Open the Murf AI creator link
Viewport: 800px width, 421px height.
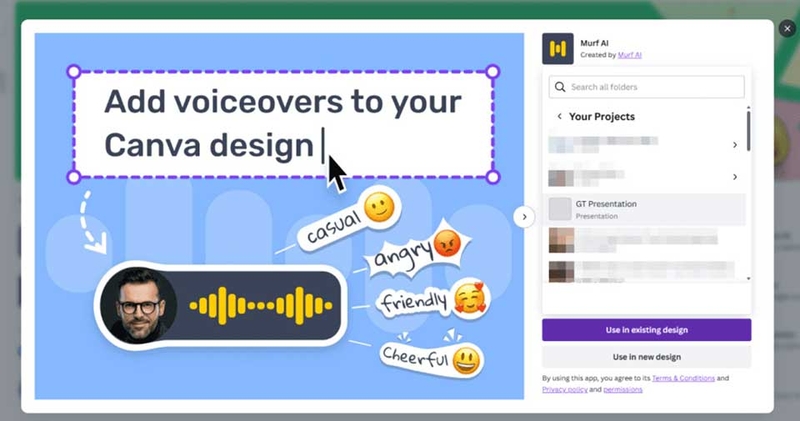[630, 55]
